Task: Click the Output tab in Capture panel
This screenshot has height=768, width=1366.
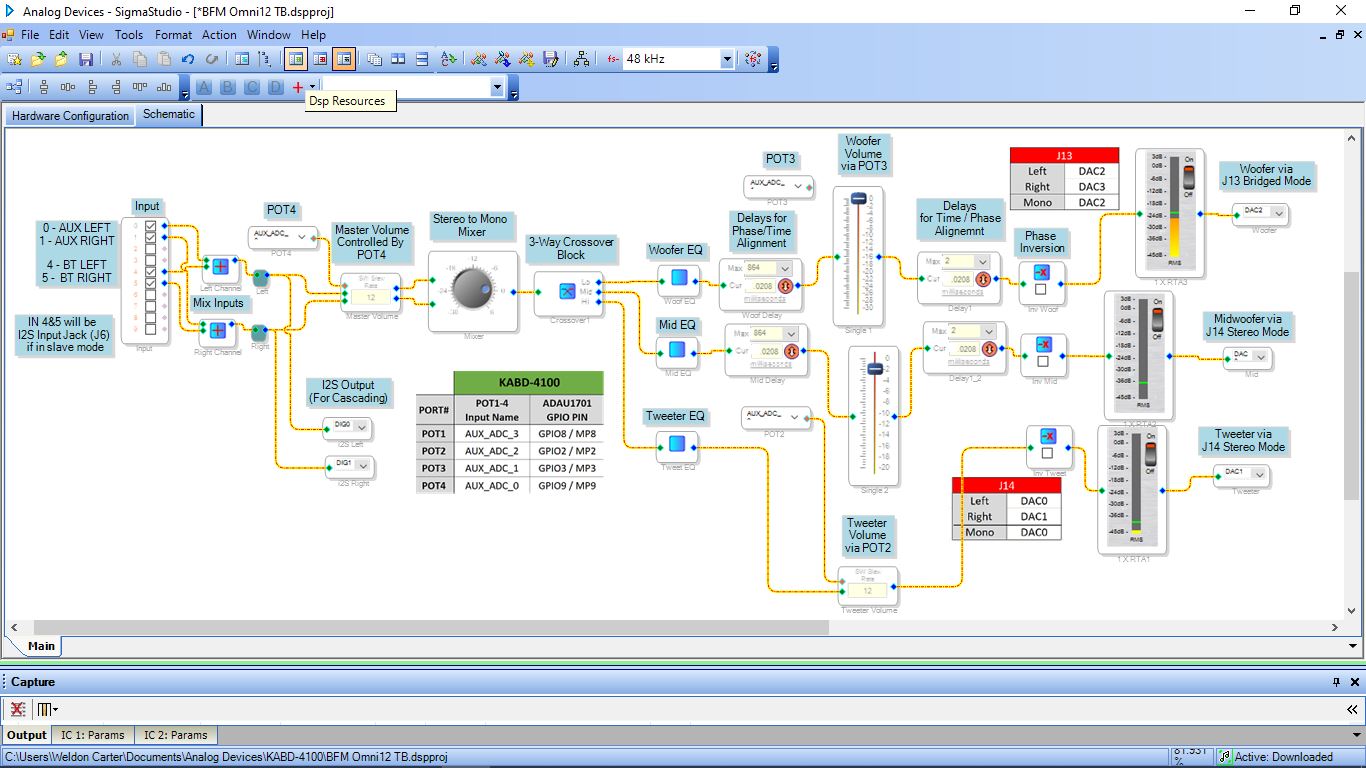Action: click(27, 735)
